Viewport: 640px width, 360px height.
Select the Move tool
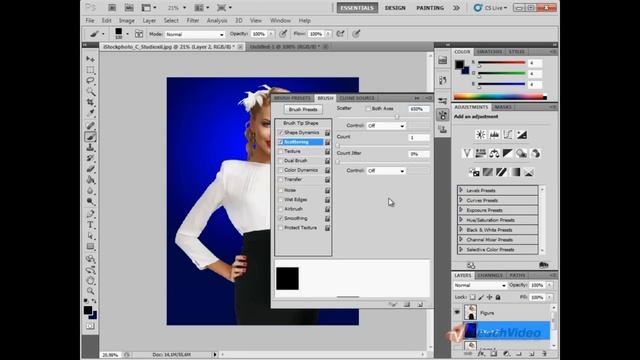90,59
